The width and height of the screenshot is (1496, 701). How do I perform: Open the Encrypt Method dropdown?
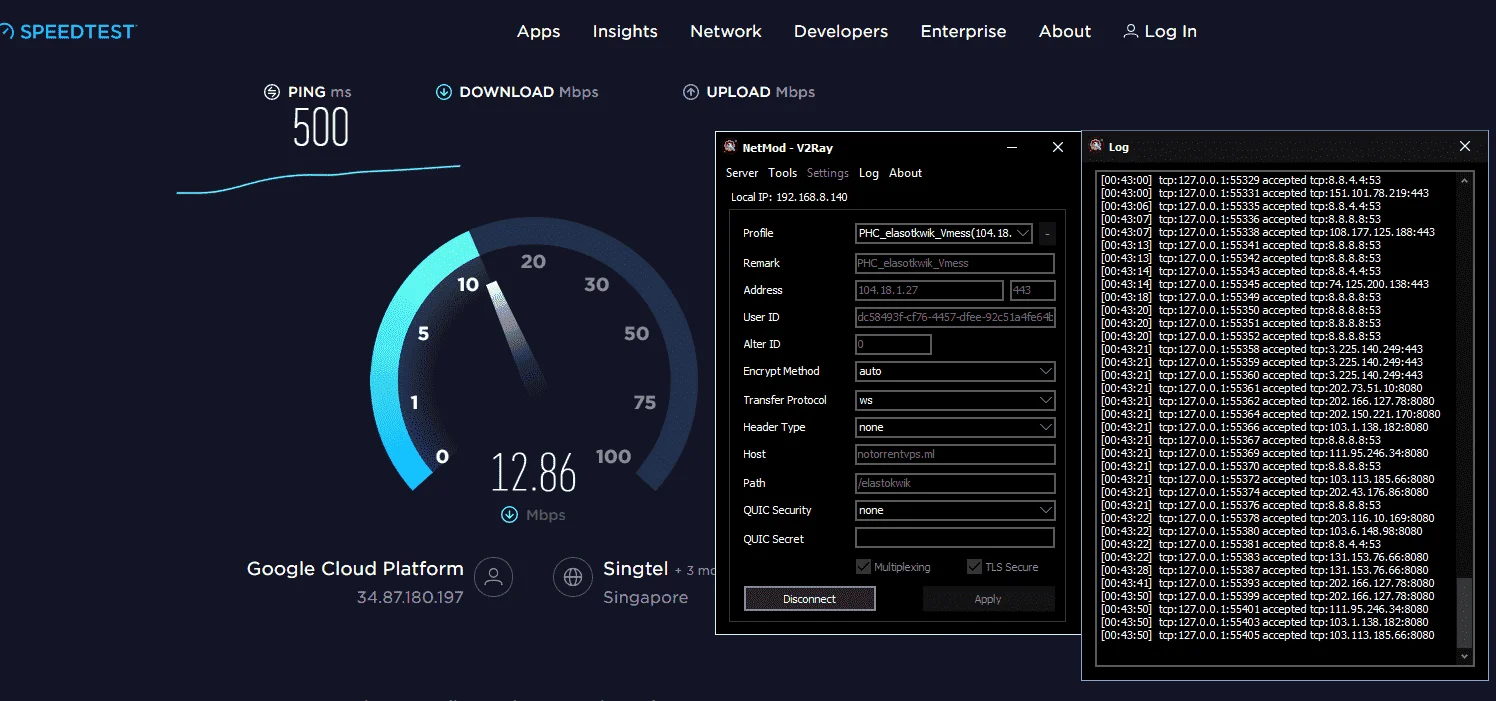point(955,371)
